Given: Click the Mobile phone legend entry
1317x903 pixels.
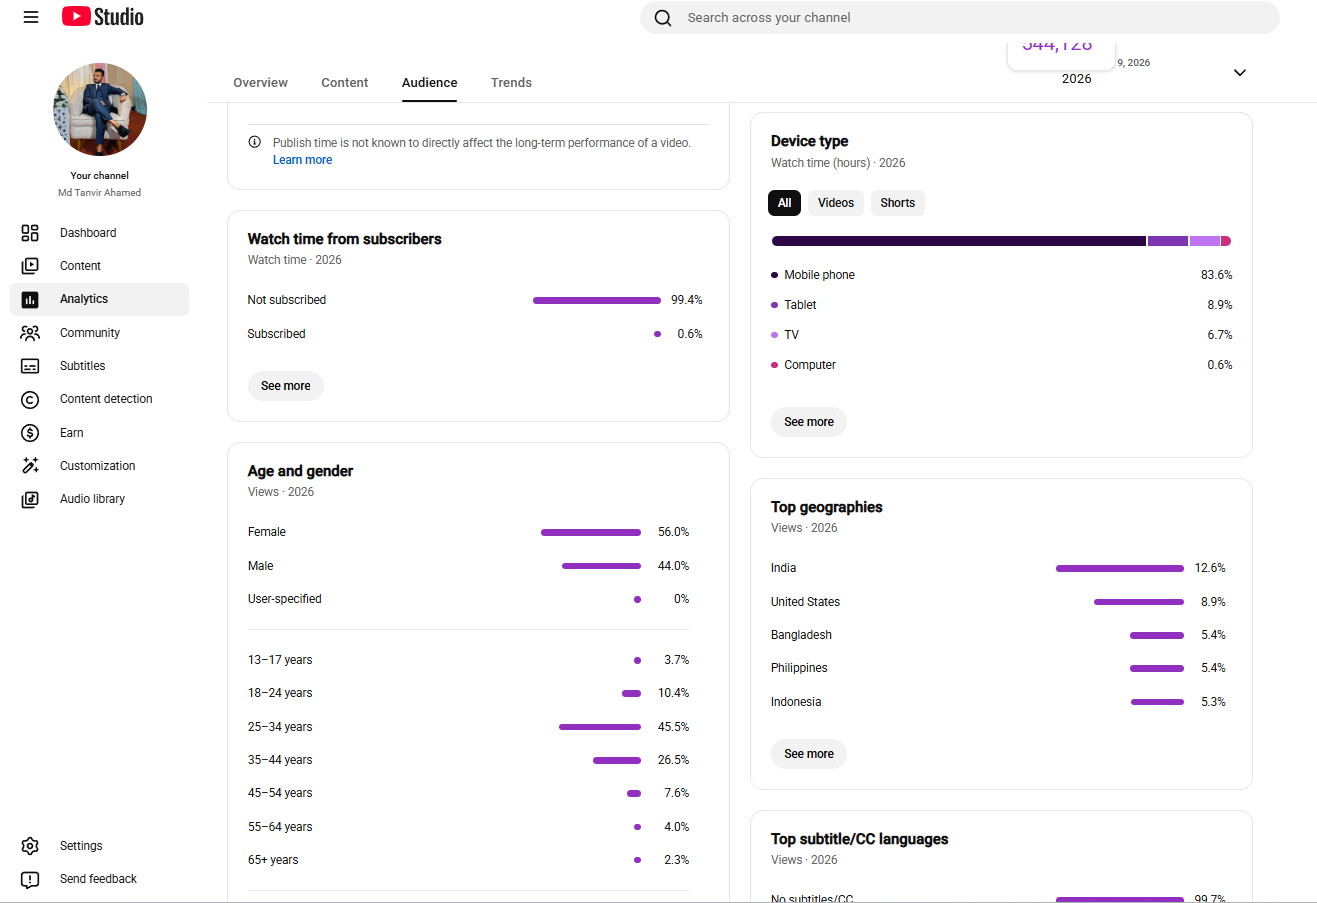Looking at the screenshot, I should [x=1001, y=275].
